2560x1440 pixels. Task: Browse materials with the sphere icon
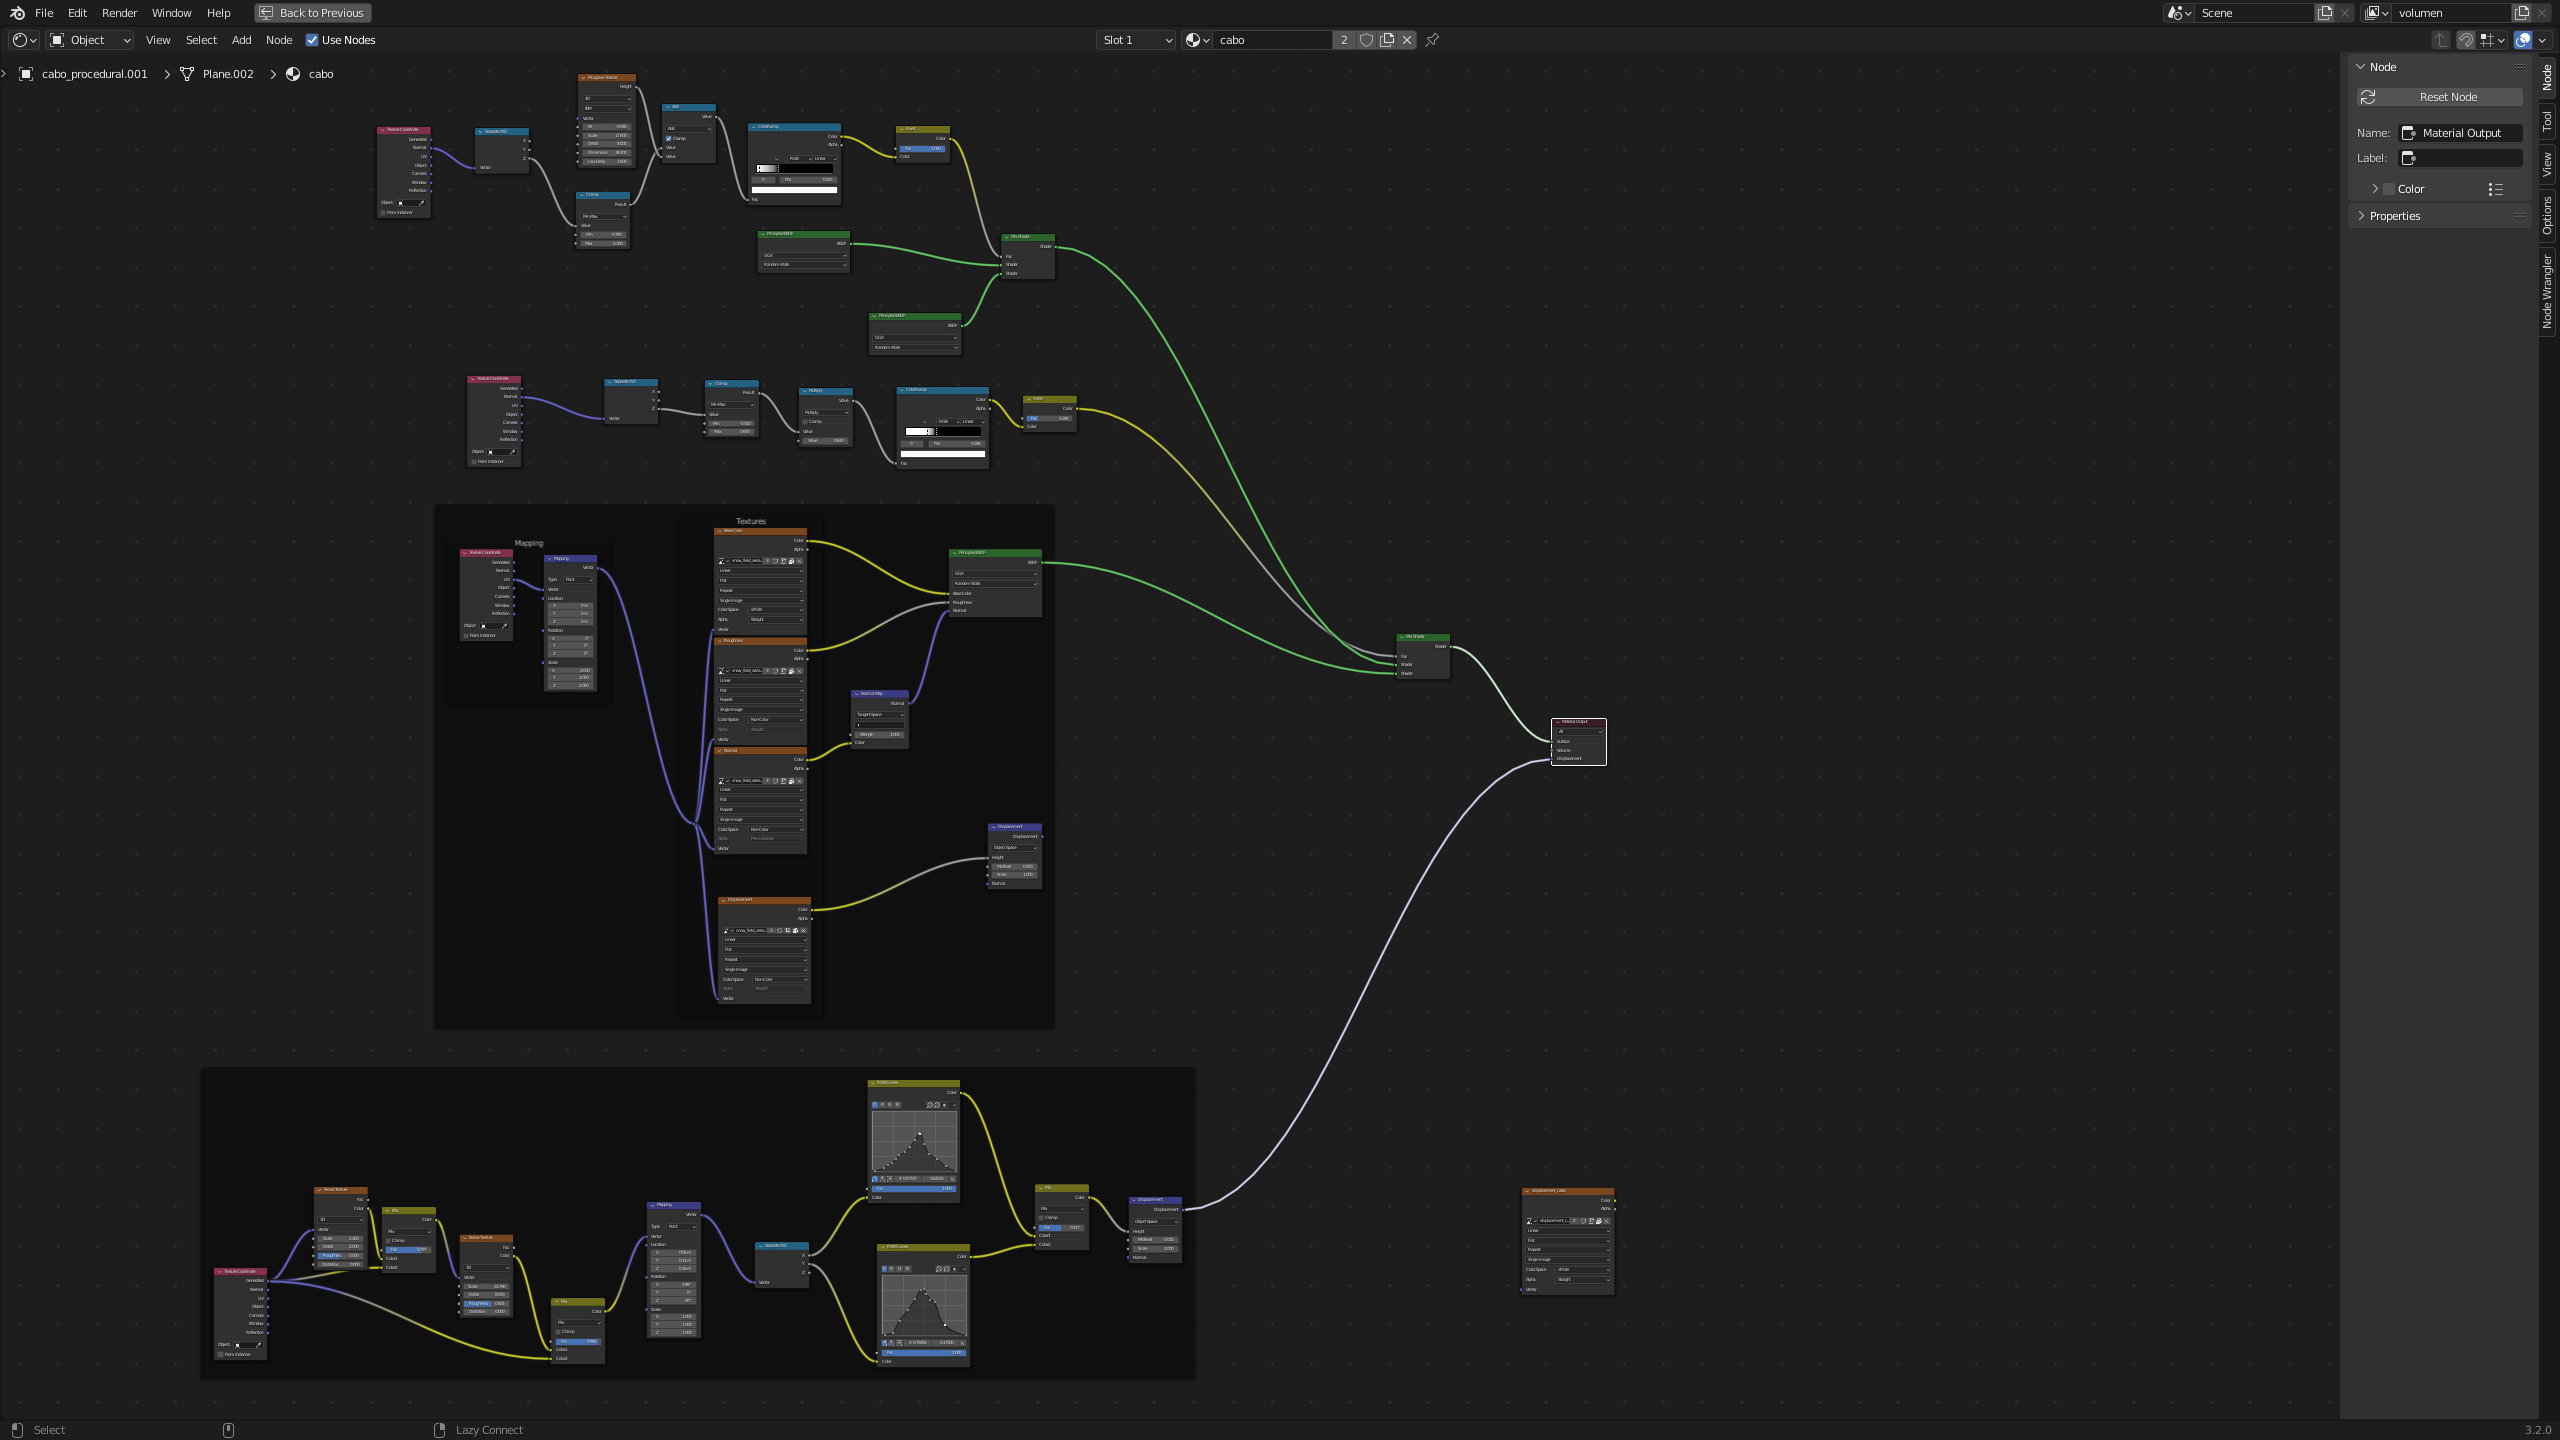(x=1197, y=40)
